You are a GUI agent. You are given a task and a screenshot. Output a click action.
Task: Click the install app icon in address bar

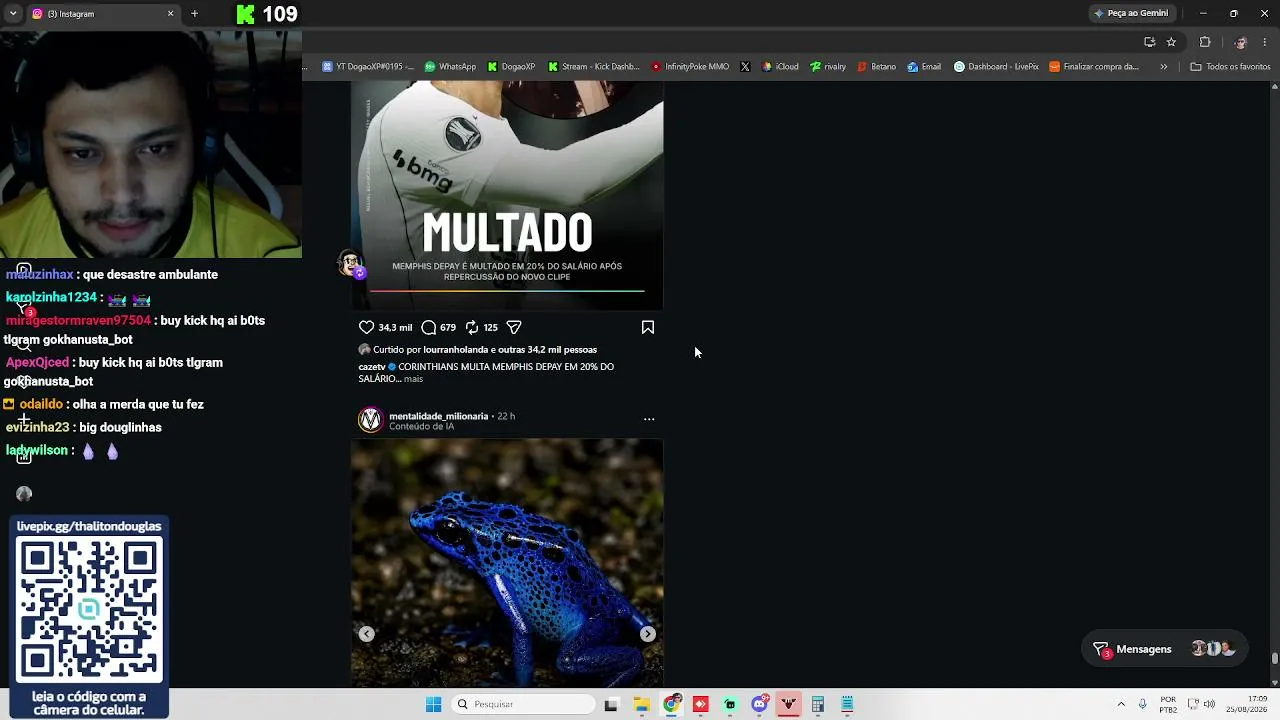[x=1149, y=42]
